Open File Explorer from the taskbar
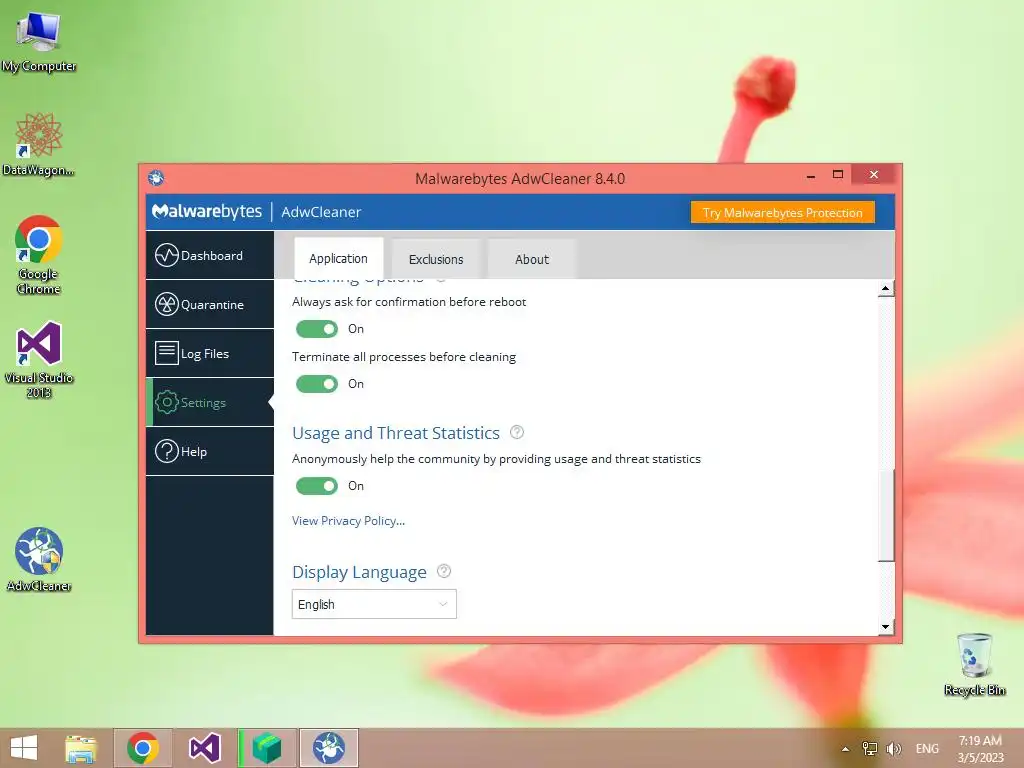 pos(81,748)
